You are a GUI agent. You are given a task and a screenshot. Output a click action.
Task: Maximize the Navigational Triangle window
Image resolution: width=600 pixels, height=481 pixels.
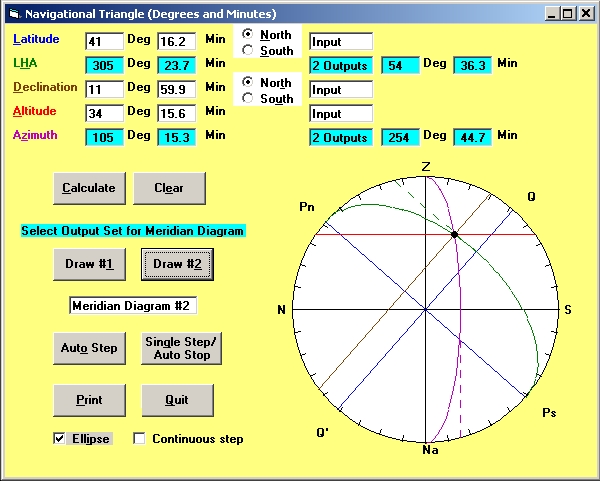[568, 14]
